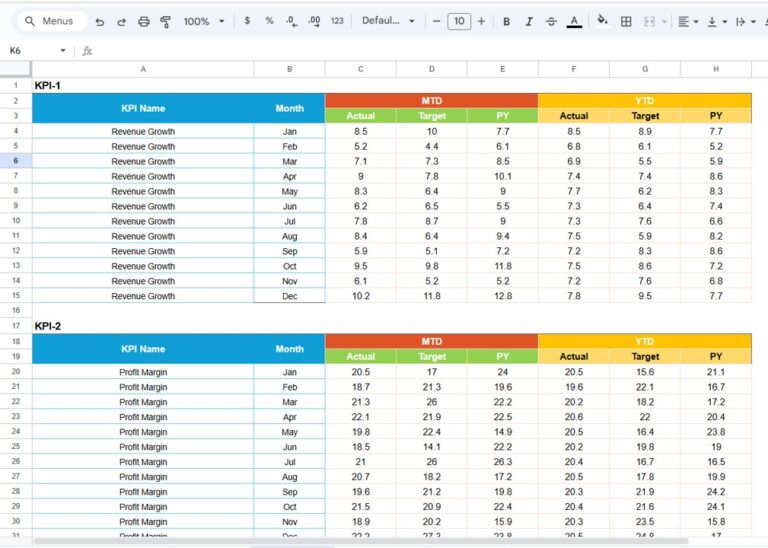Select the MTD PY 10.1 cell for Apr
This screenshot has width=768, height=548.
click(503, 176)
